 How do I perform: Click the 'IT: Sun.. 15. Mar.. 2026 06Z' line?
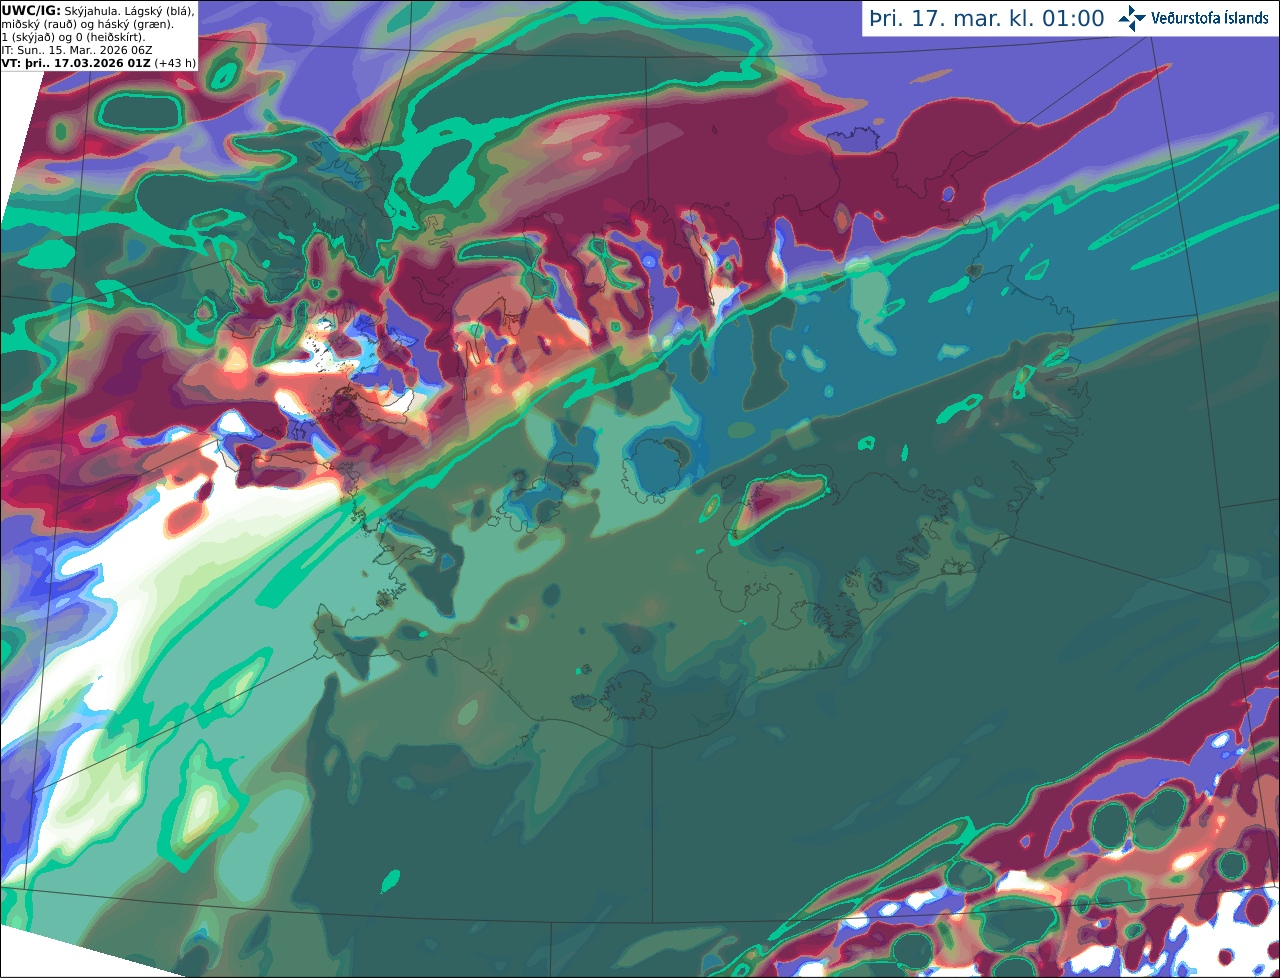[77, 50]
